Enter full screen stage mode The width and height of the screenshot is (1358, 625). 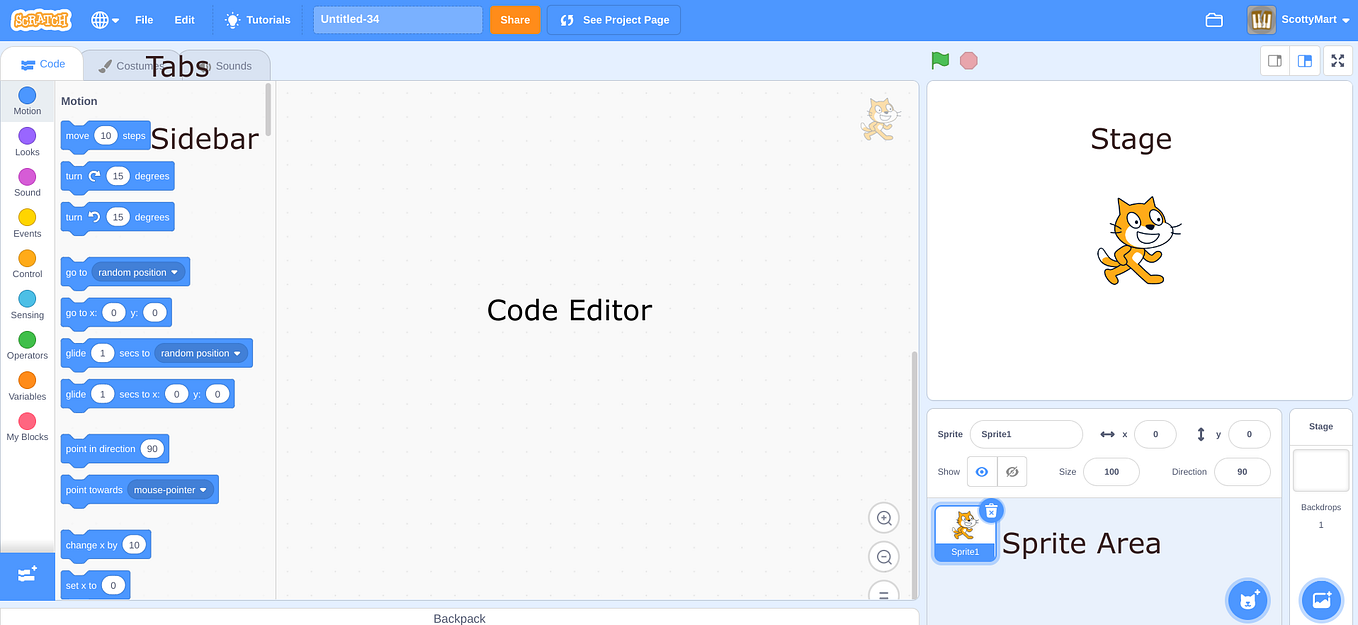[1337, 60]
